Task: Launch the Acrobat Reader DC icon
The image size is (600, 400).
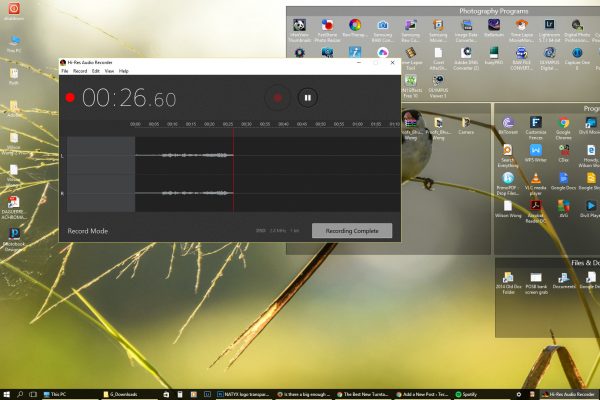Action: [x=536, y=210]
